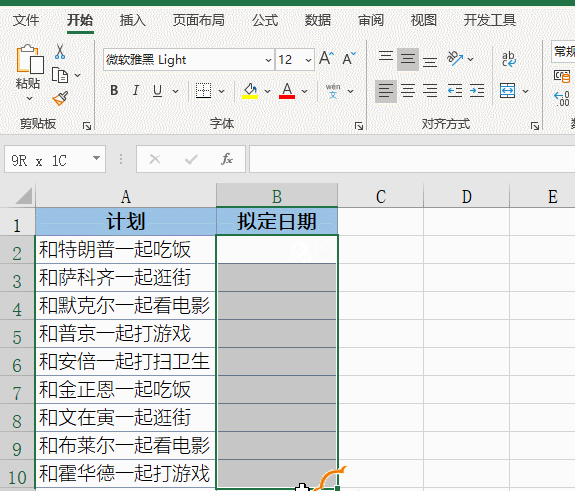Apply red font color A
Screen dimensions: 575x491
pyautogui.click(x=287, y=91)
